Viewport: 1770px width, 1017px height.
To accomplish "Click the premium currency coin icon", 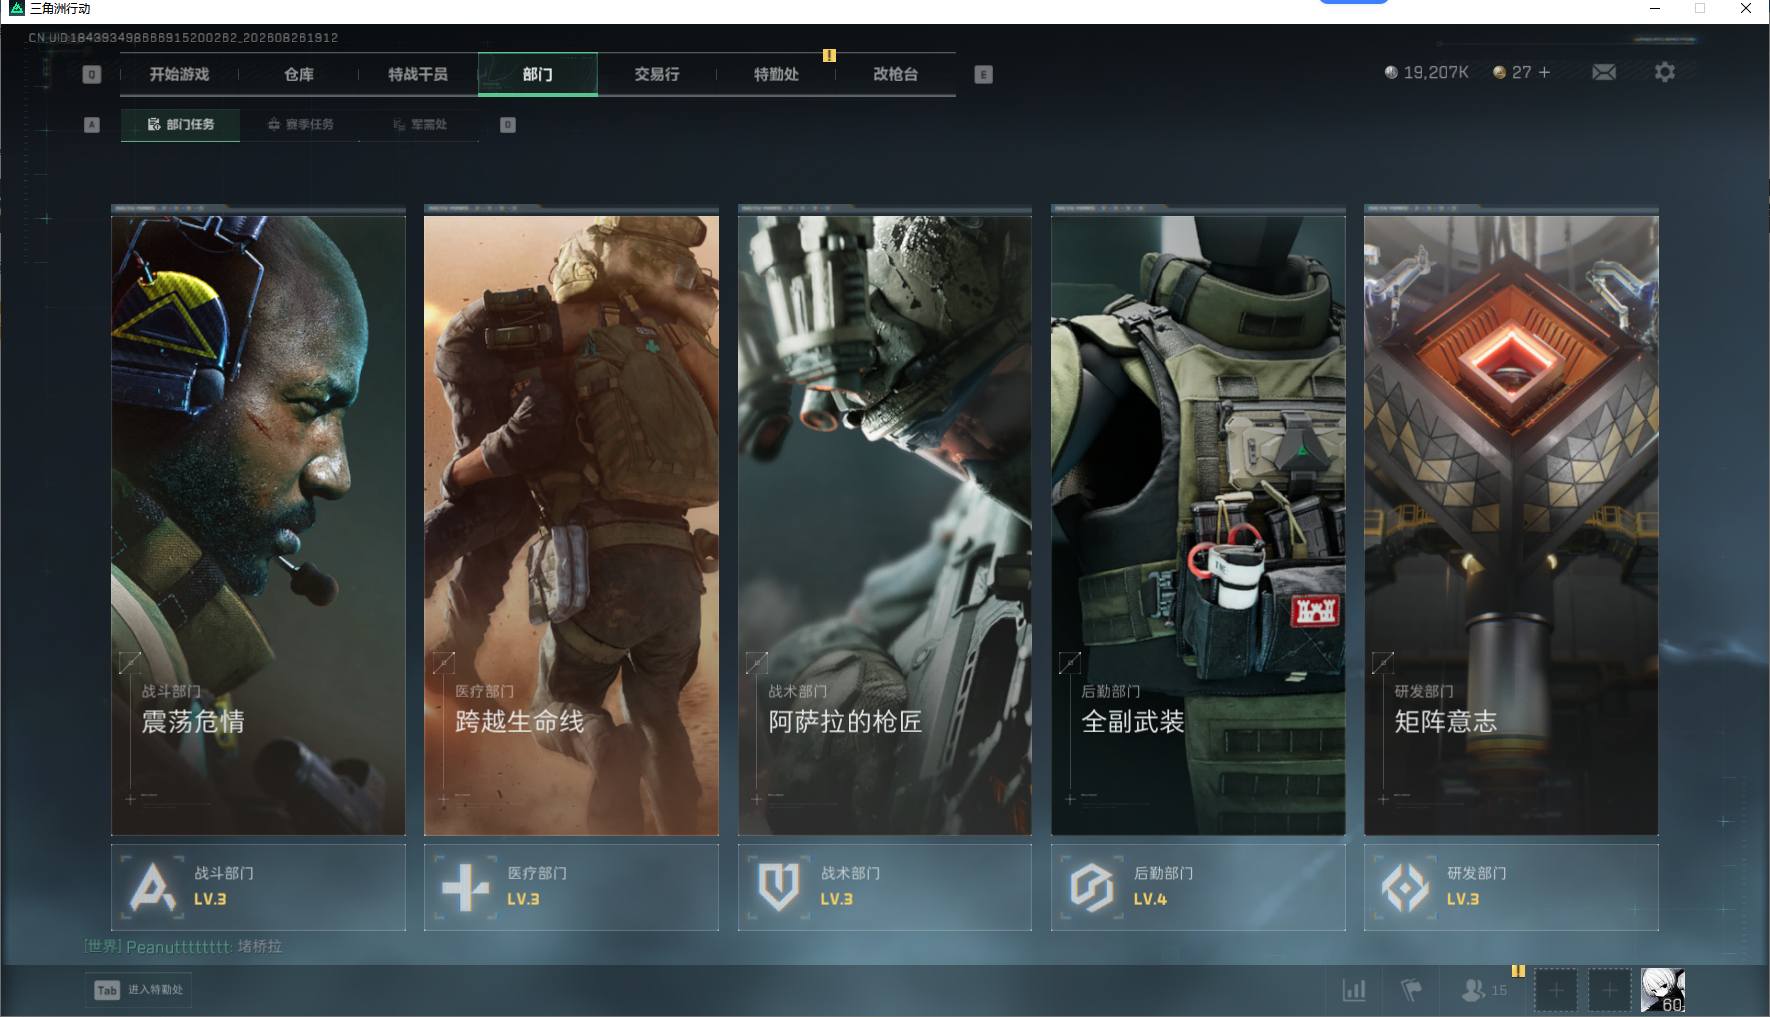I will pos(1499,72).
